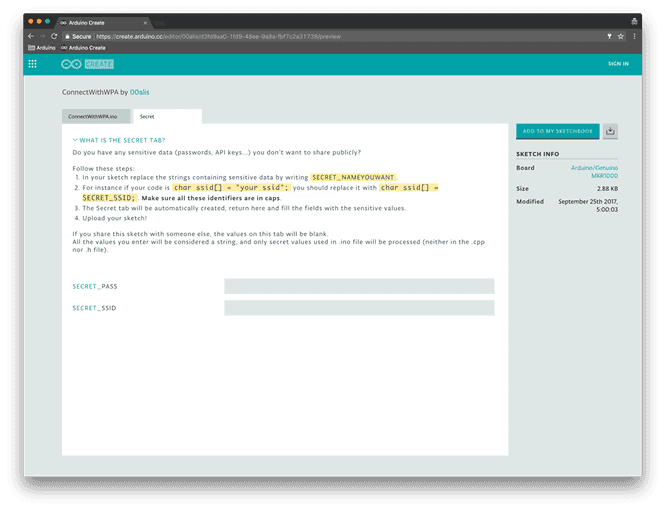Click the Add To My Sketchbook button

click(x=557, y=131)
